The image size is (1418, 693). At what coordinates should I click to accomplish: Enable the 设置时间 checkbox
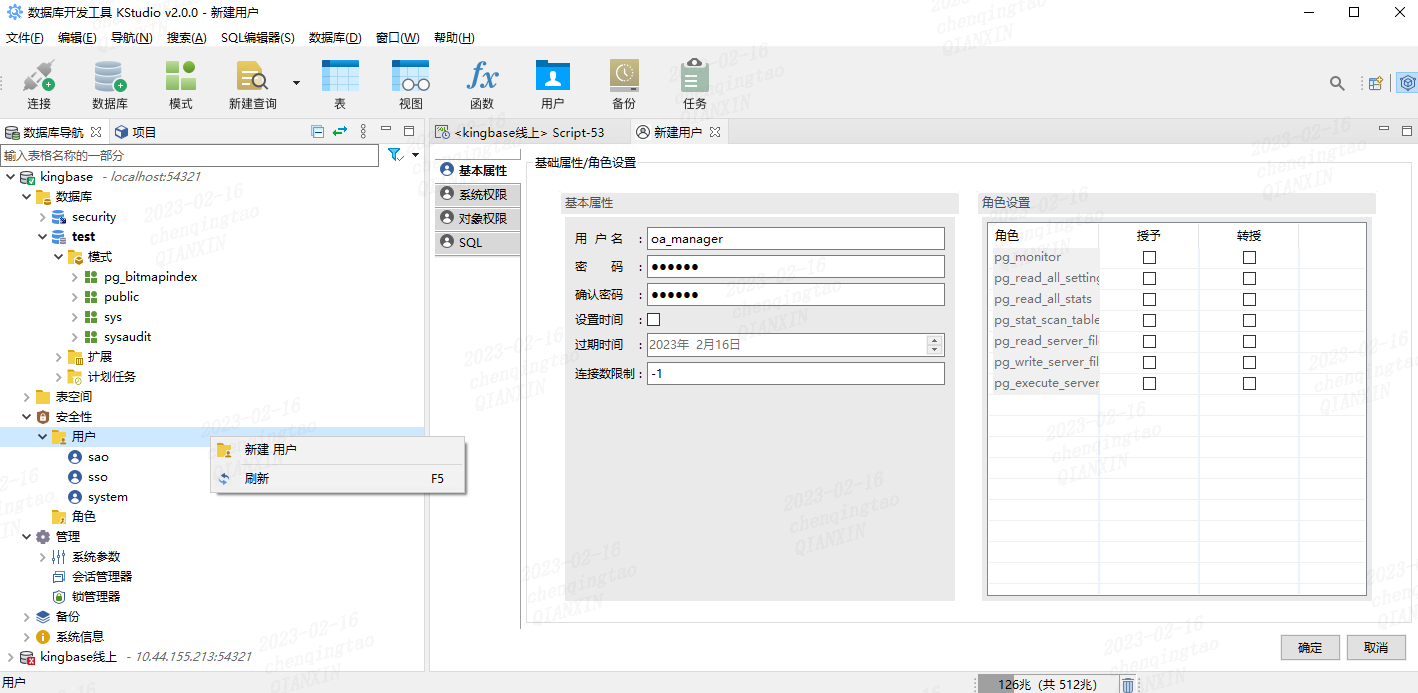pos(654,320)
